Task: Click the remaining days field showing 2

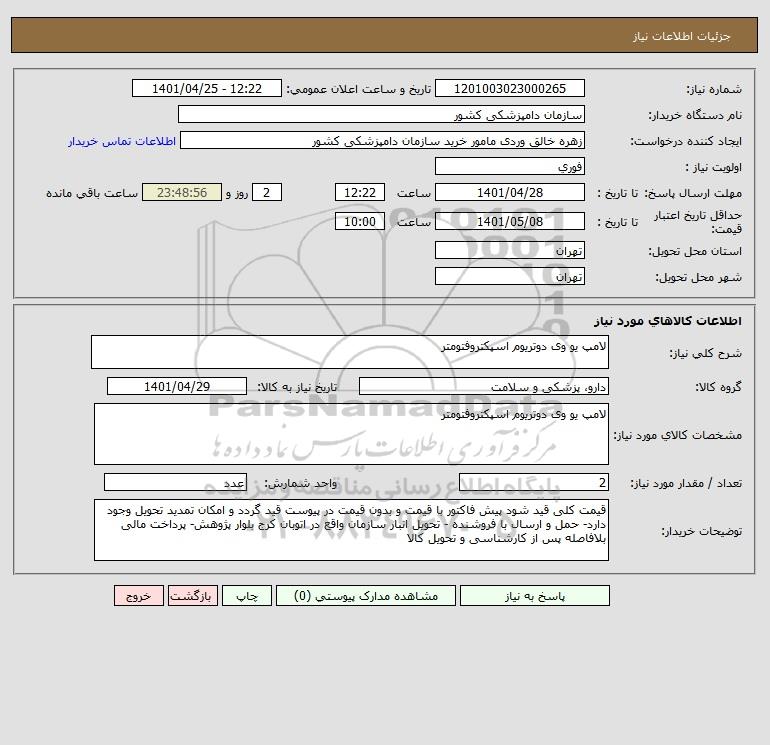Action: [267, 193]
